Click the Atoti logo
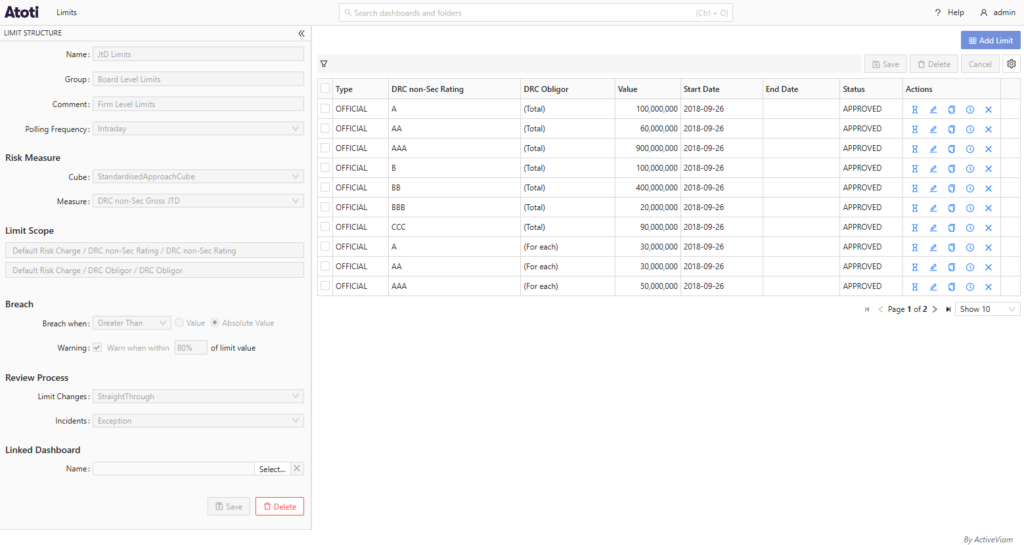The height and width of the screenshot is (545, 1024). tap(22, 12)
